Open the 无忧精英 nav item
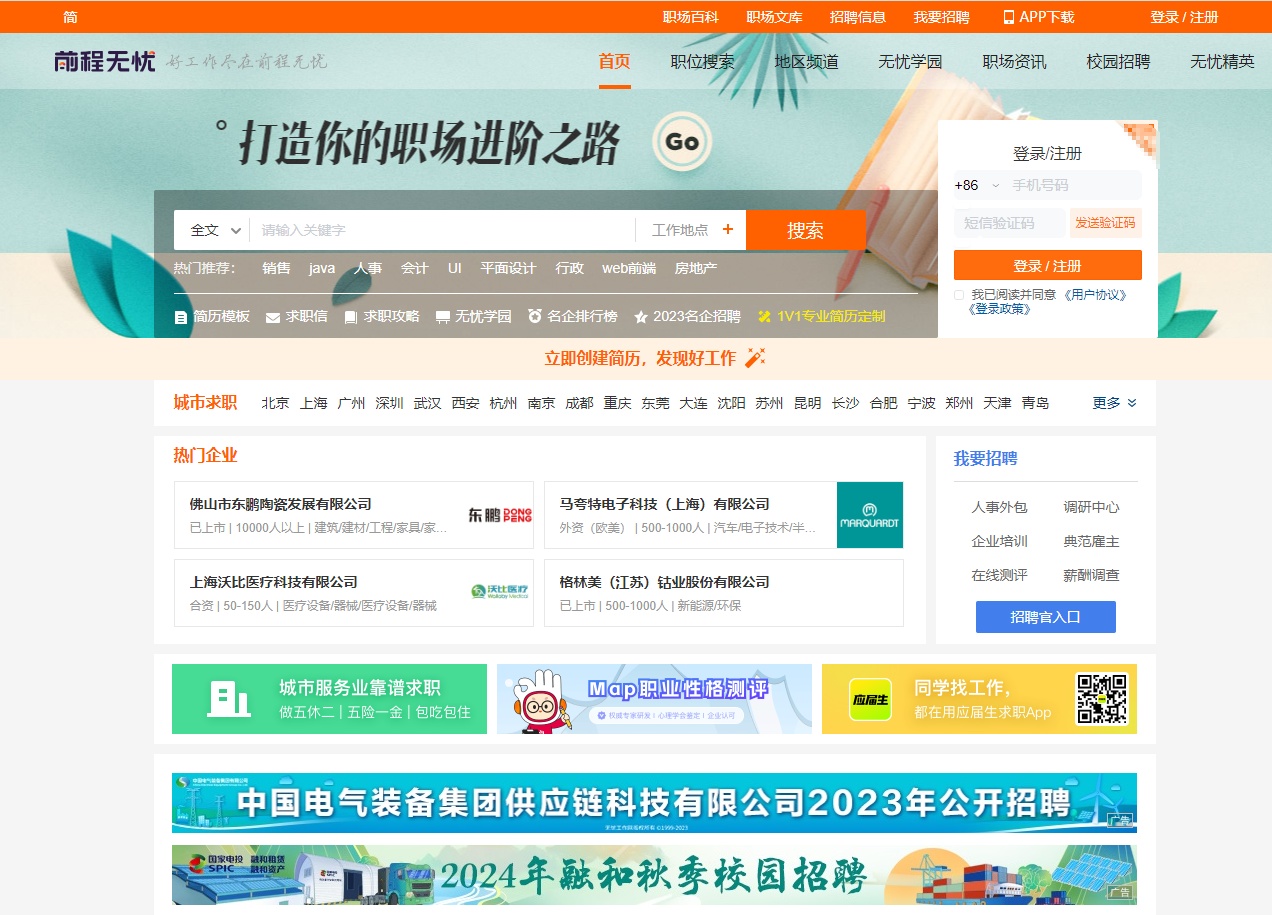 click(x=1222, y=61)
